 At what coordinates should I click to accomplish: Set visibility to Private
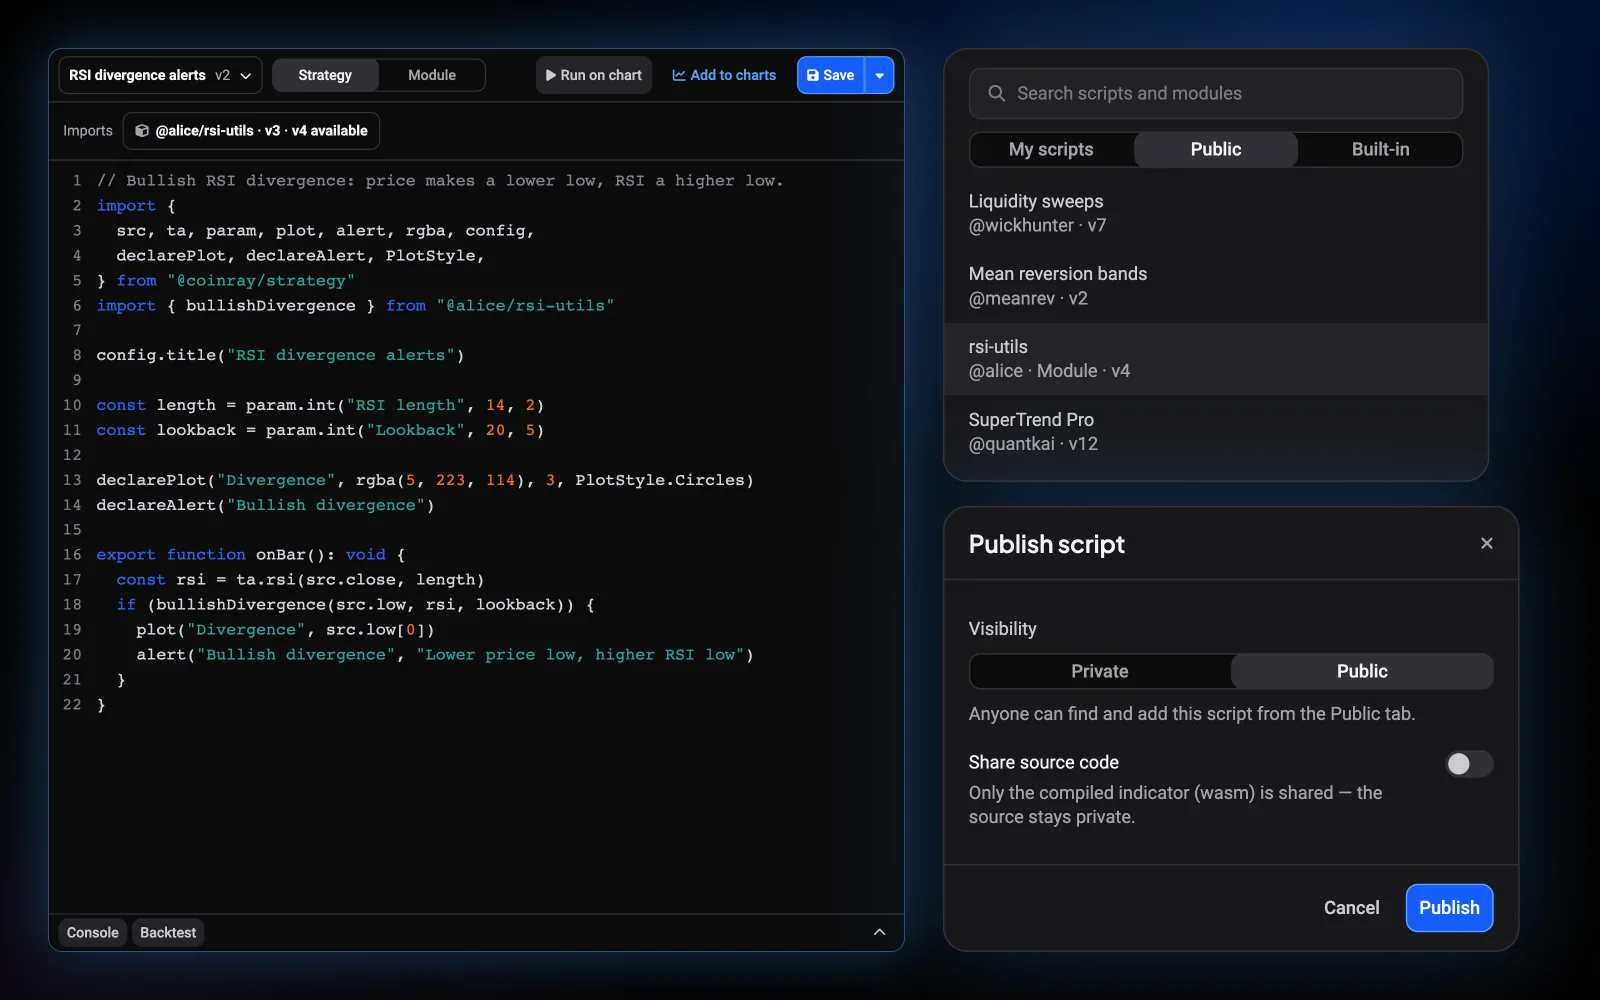point(1100,671)
